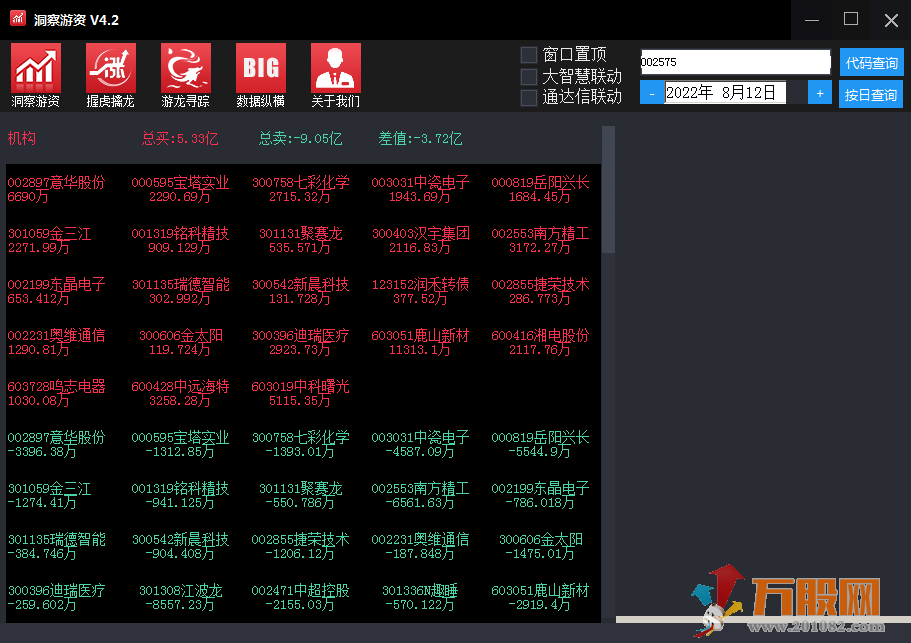Click the 机构 header label

pos(22,138)
